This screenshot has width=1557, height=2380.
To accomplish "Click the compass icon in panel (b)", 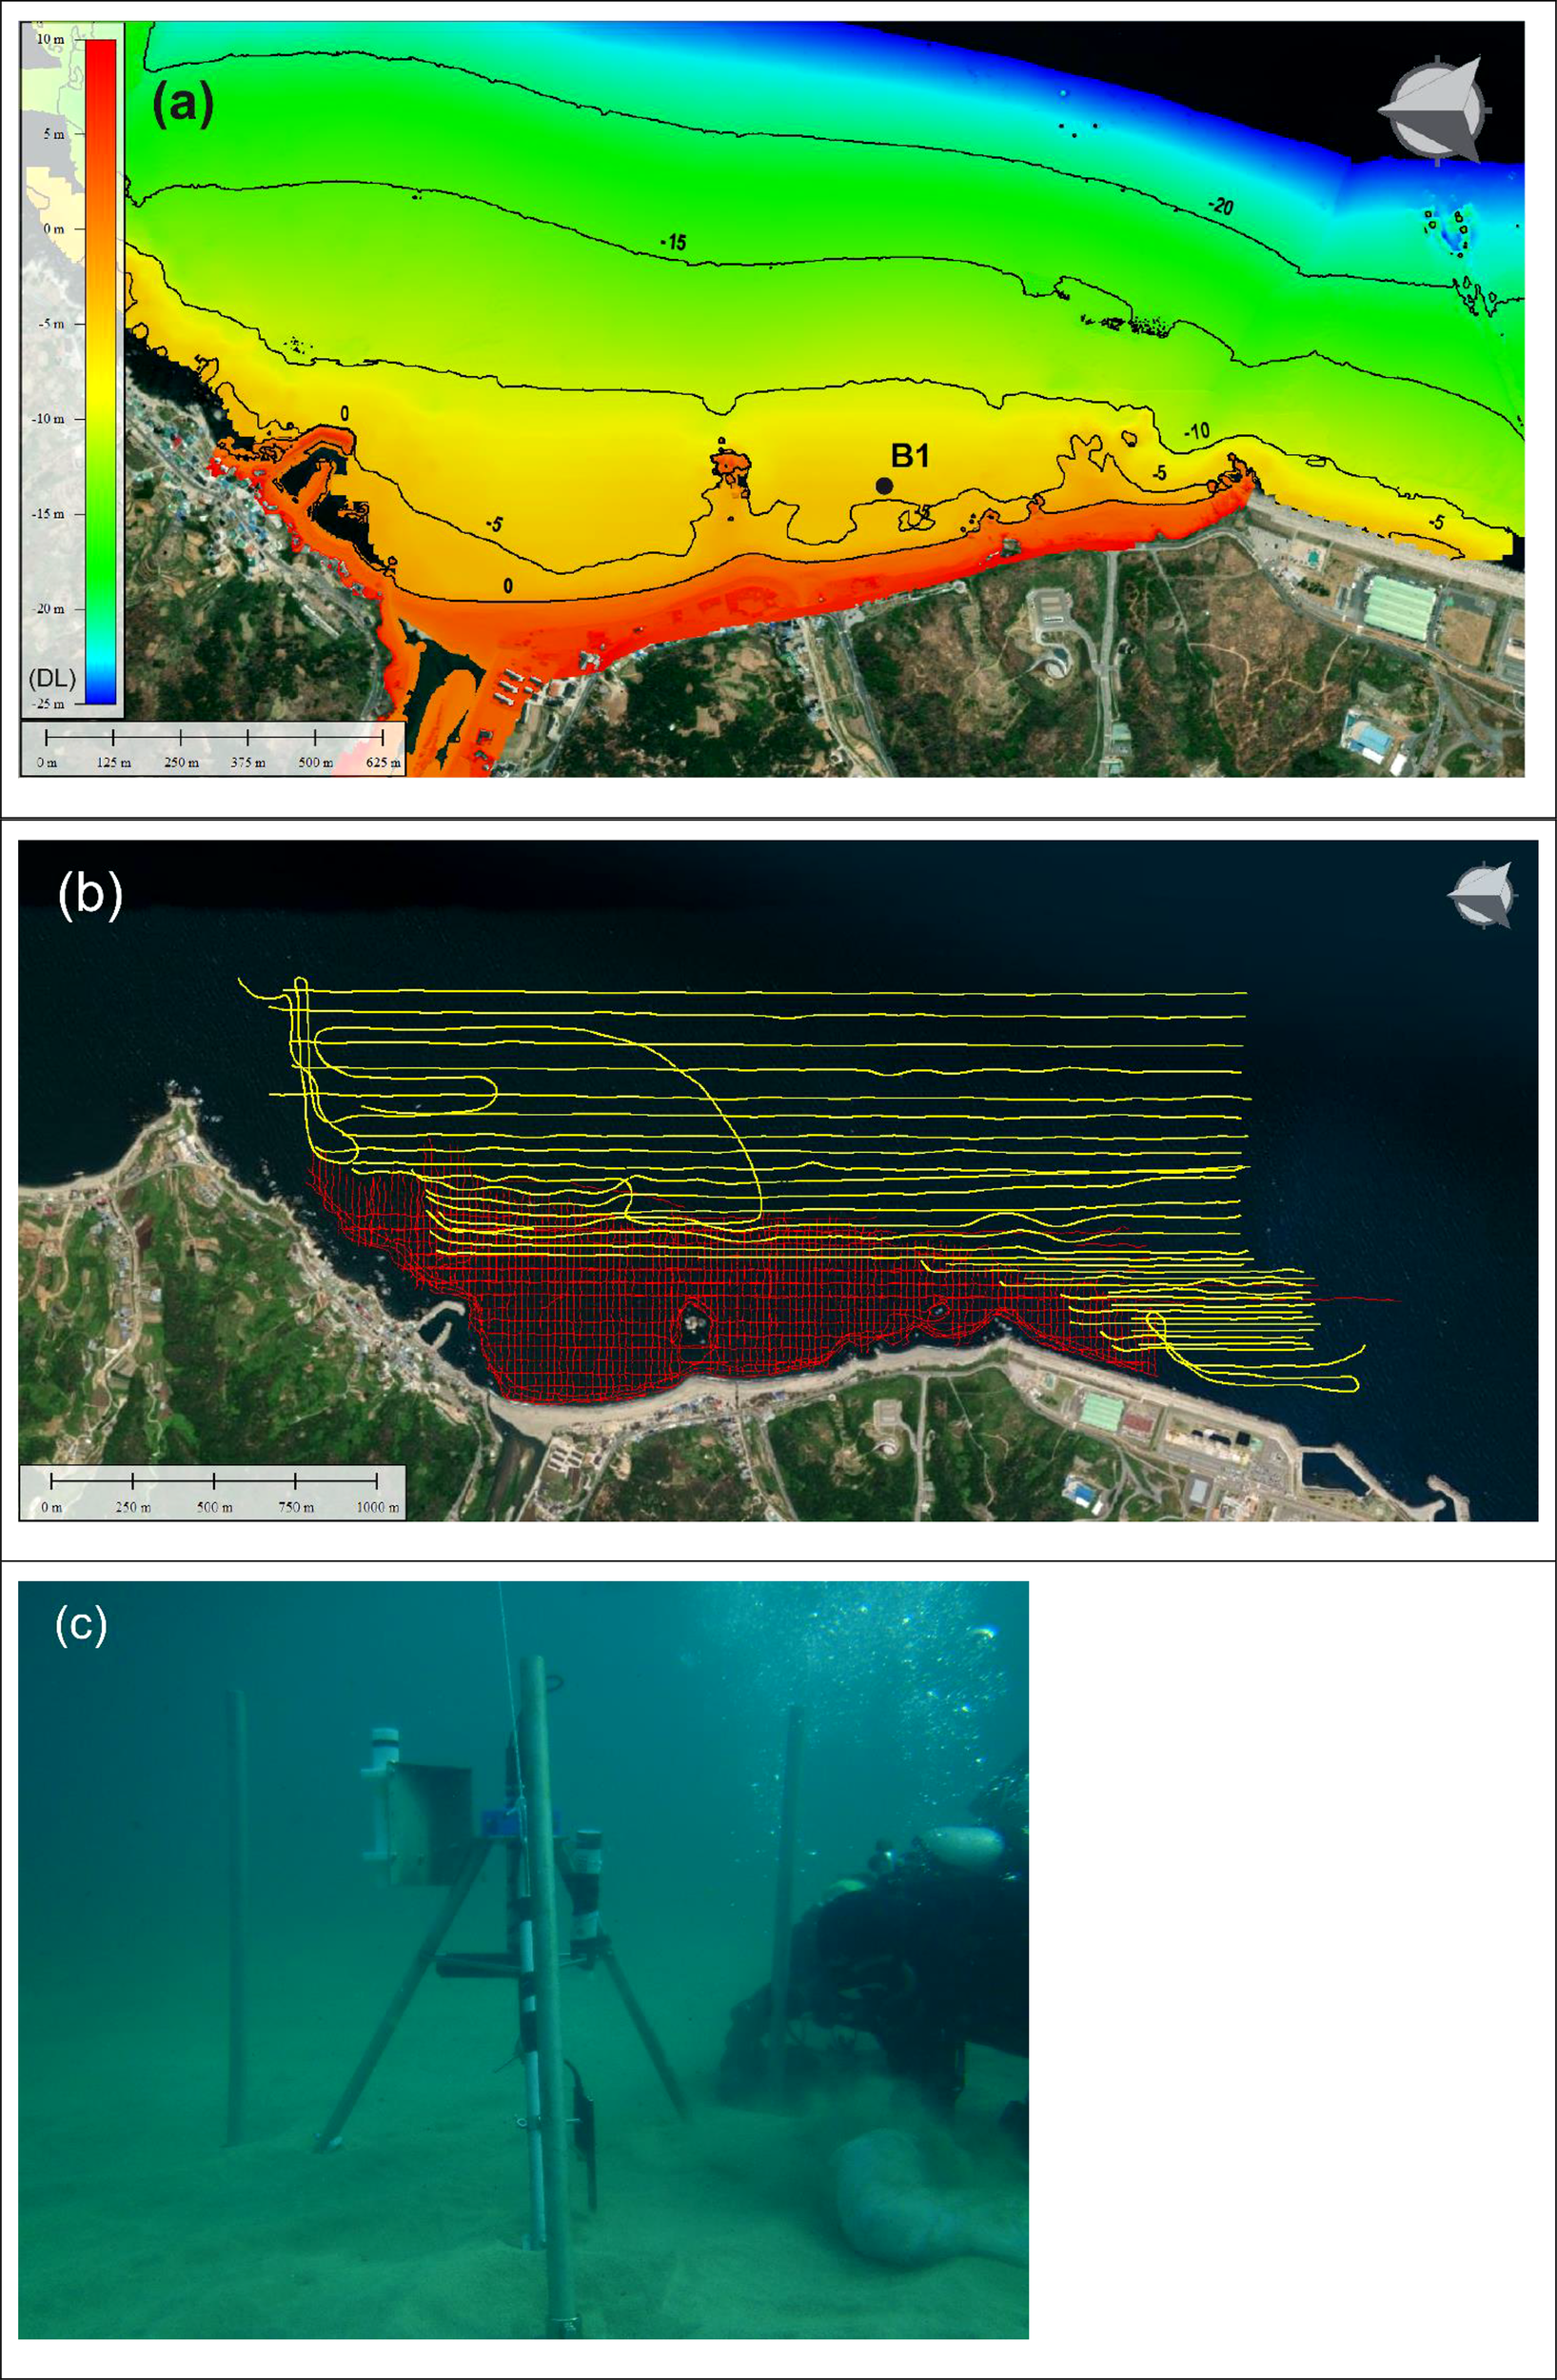I will coord(1483,894).
